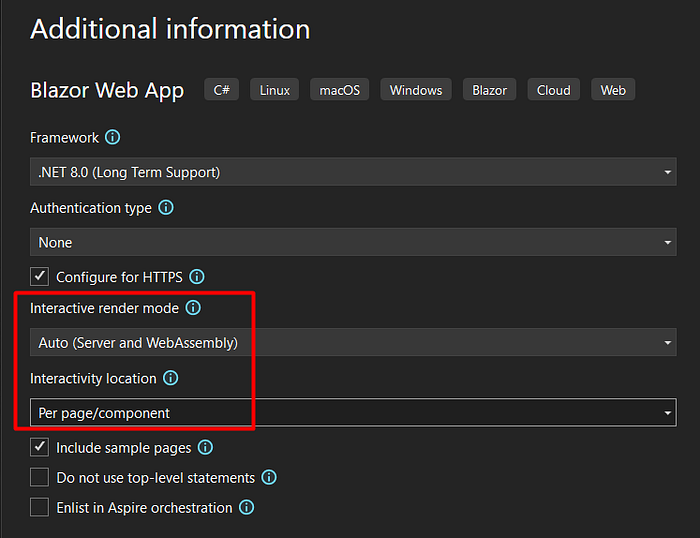Click info icon for top-level statements option
This screenshot has height=538, width=700.
[269, 477]
